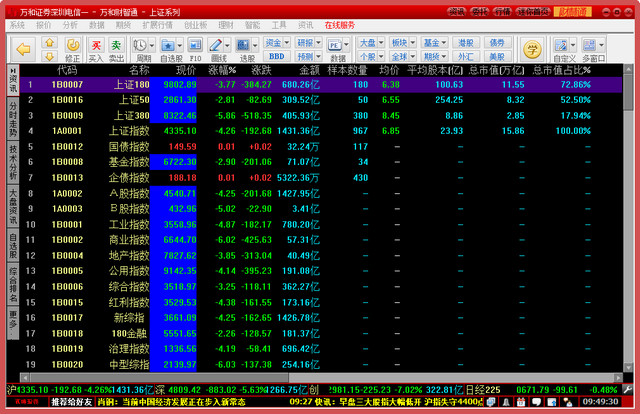The height and width of the screenshot is (414, 640).
Task: Click the 债券 toolbar button
Action: tap(497, 42)
